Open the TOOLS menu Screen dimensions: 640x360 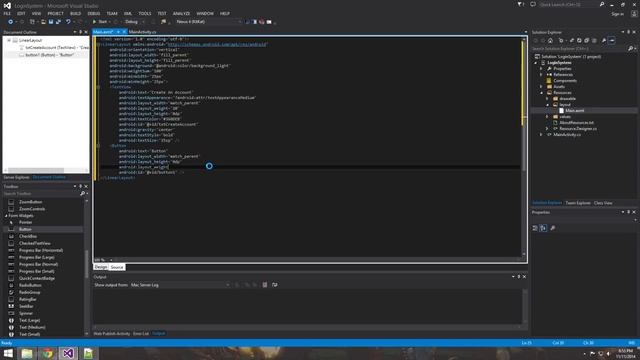click(x=144, y=13)
